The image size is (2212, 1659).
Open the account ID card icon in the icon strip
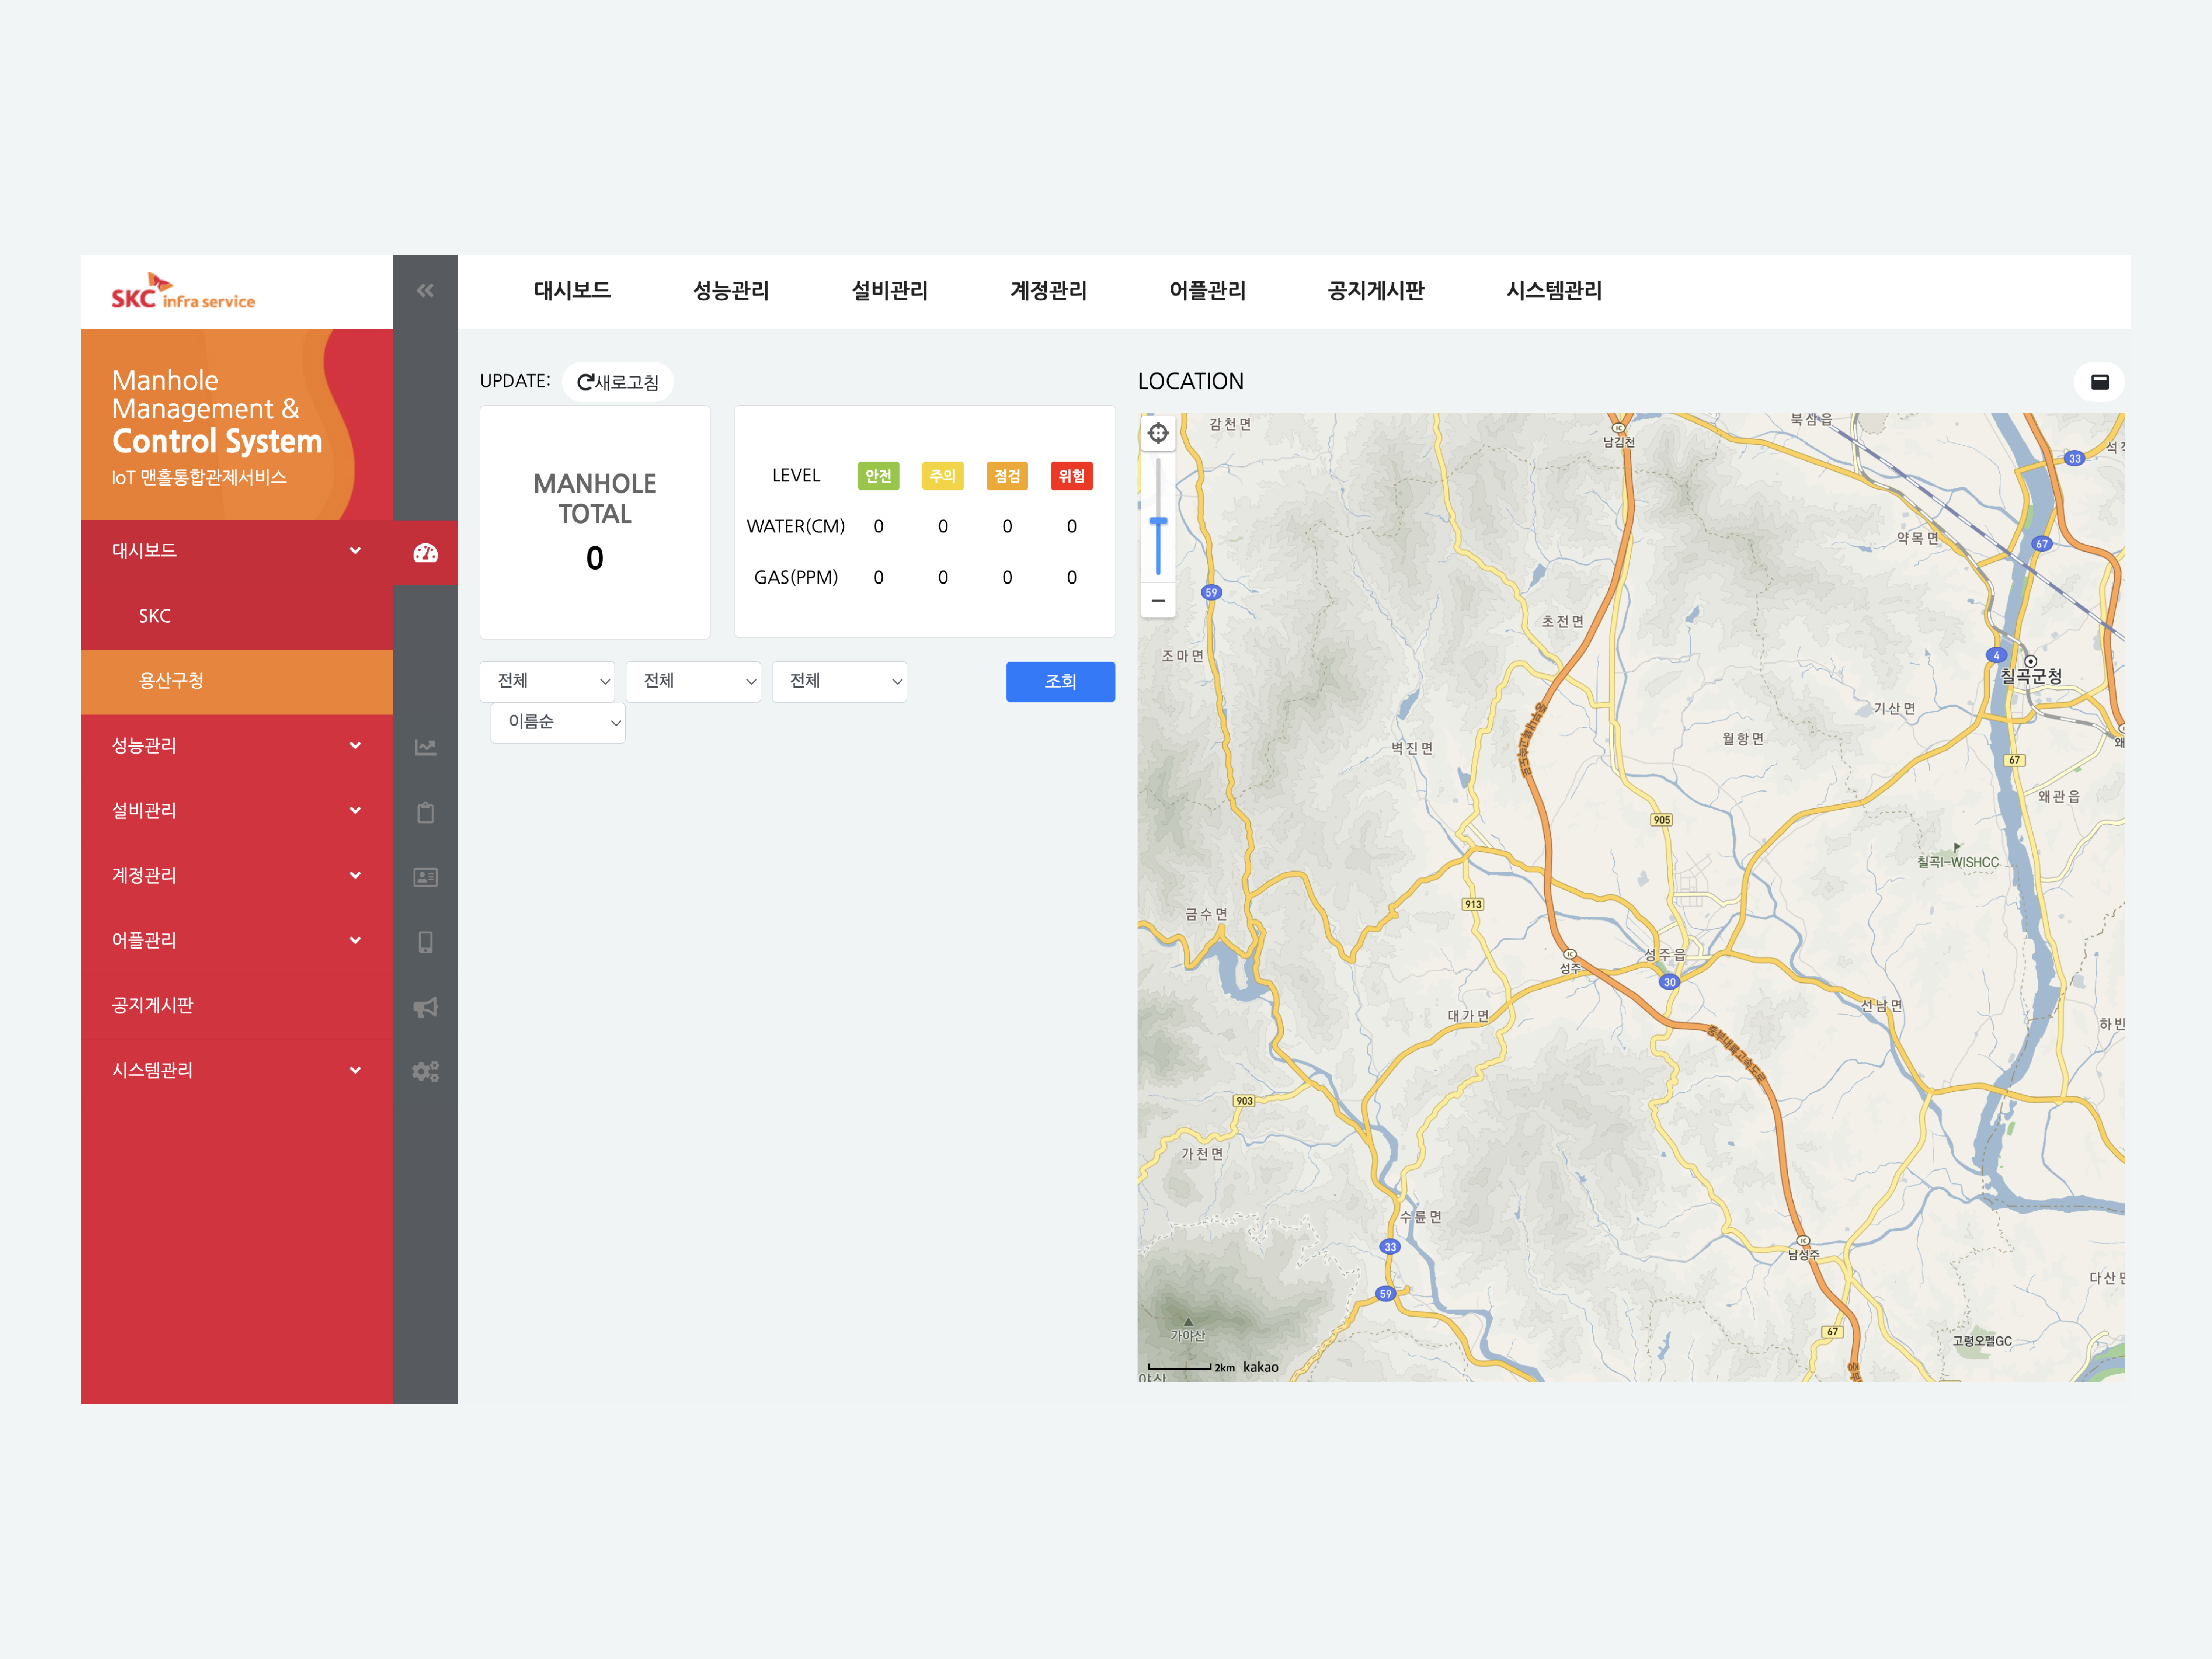tap(425, 877)
